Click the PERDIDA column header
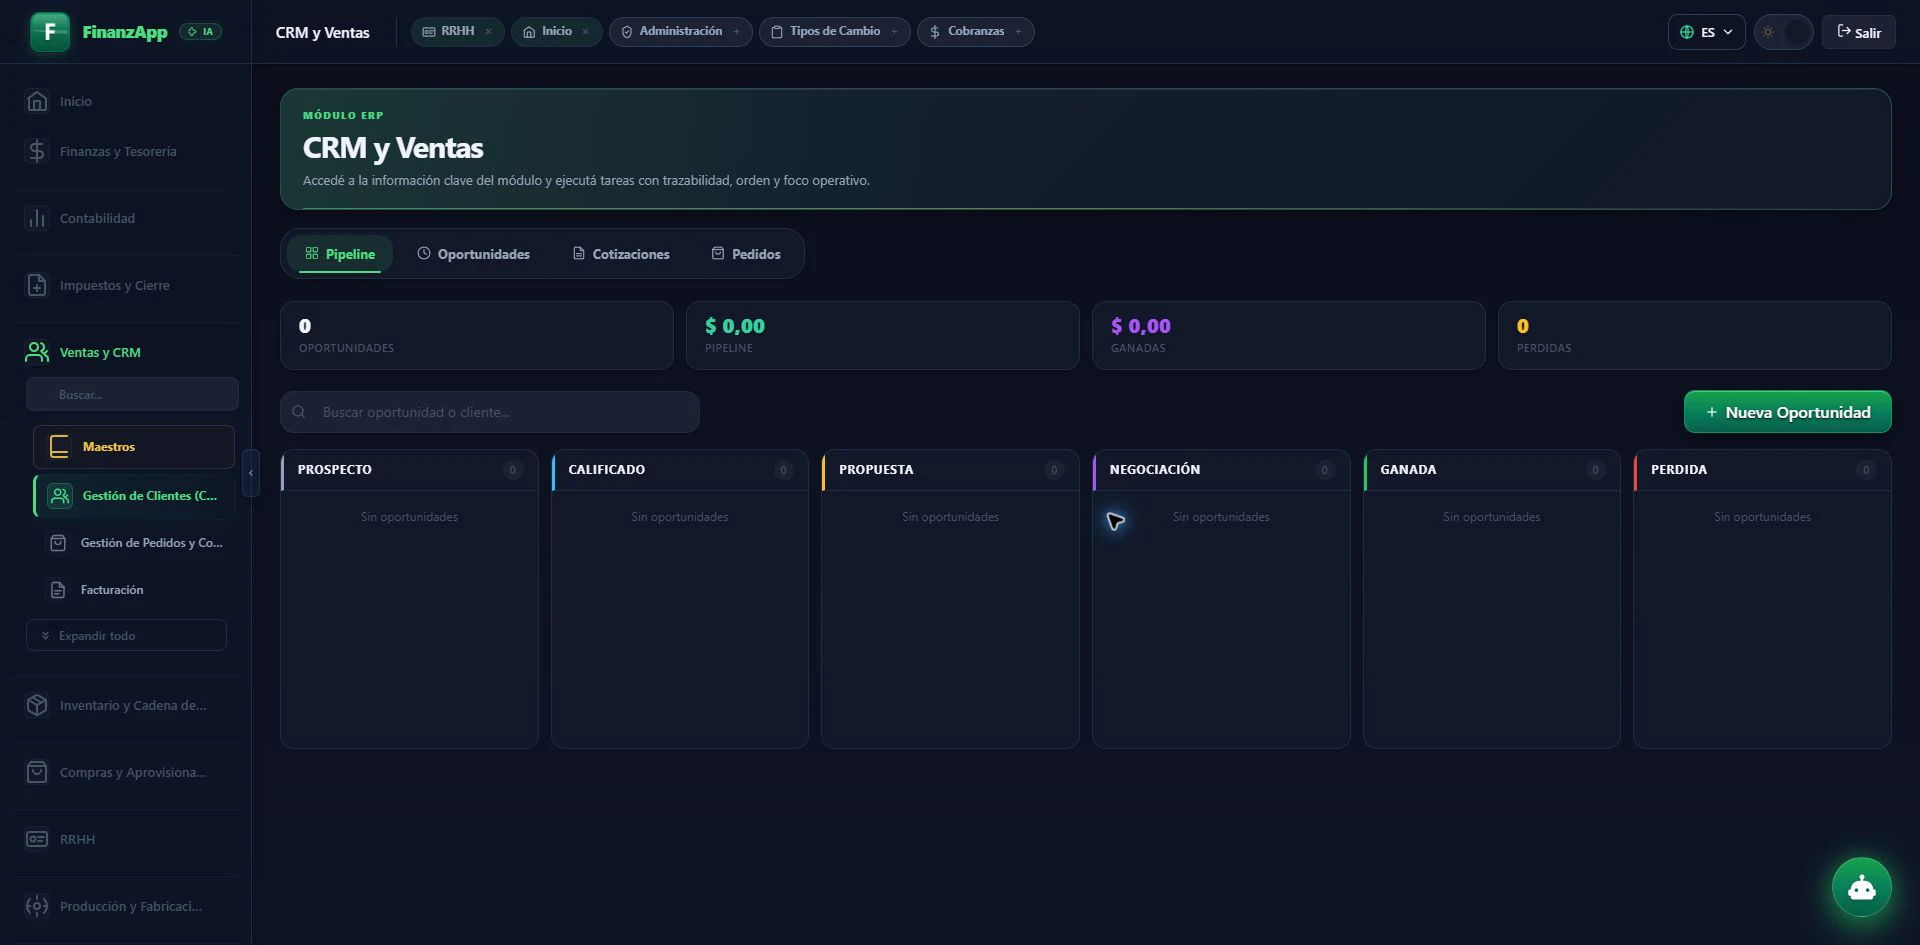Viewport: 1920px width, 945px height. 1762,470
